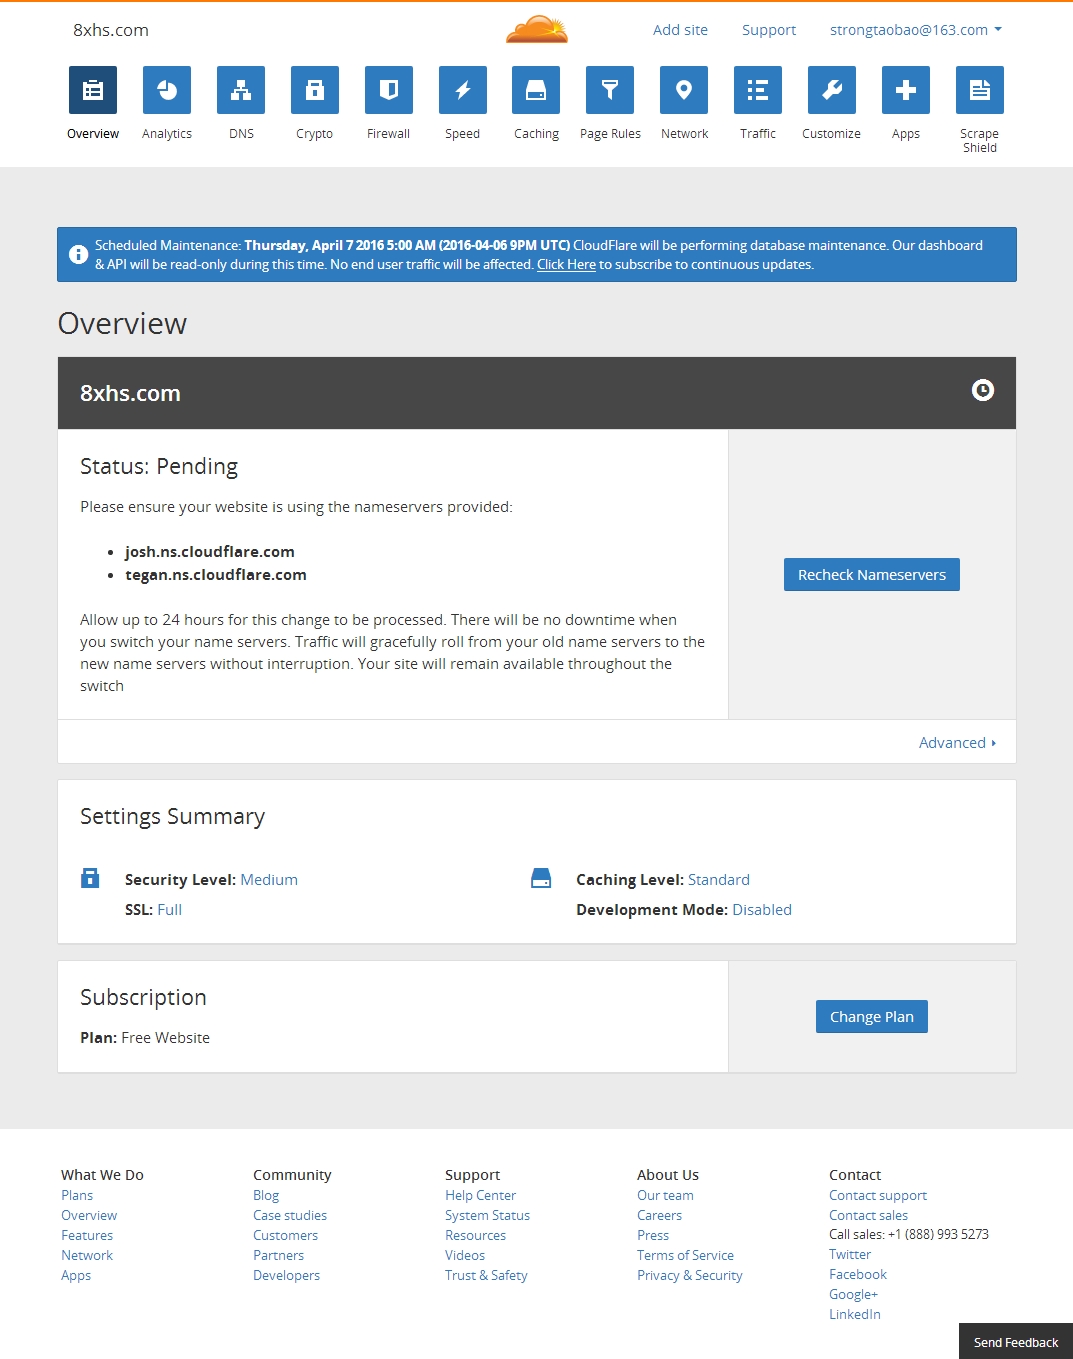Open the Caching drive icon
This screenshot has height=1359, width=1073.
pos(536,90)
